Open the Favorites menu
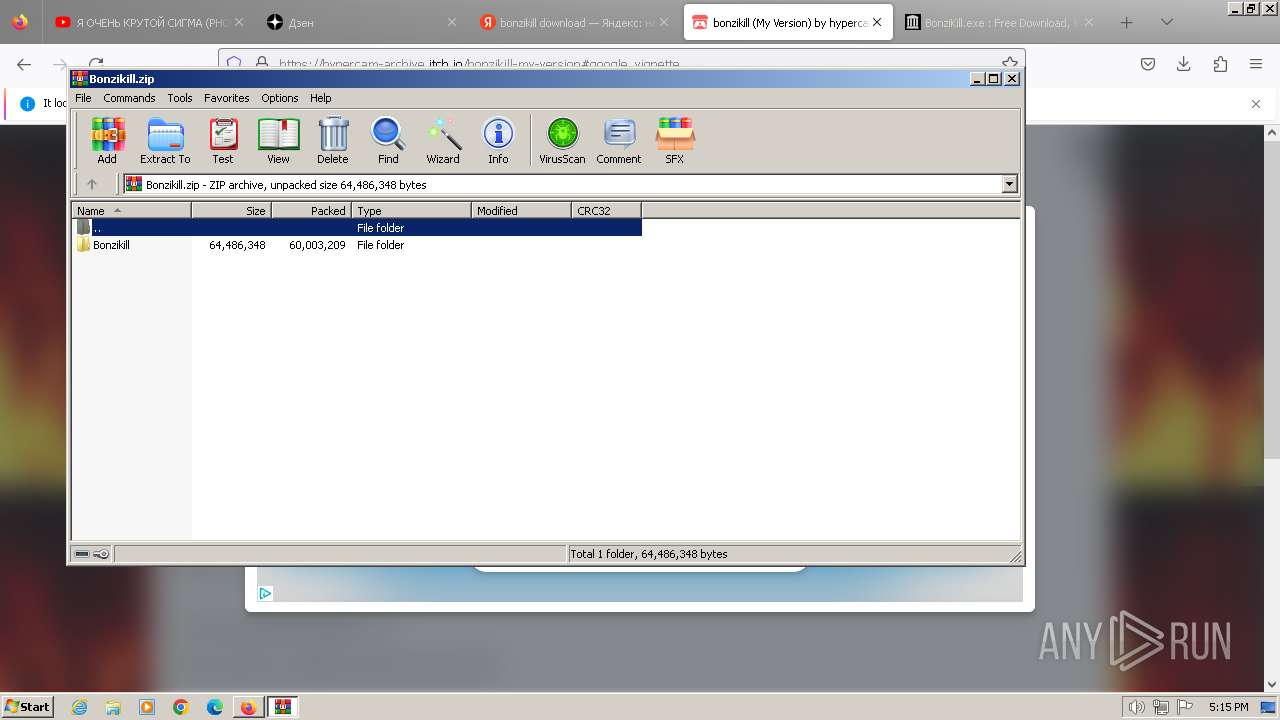Viewport: 1280px width, 720px height. coord(227,98)
